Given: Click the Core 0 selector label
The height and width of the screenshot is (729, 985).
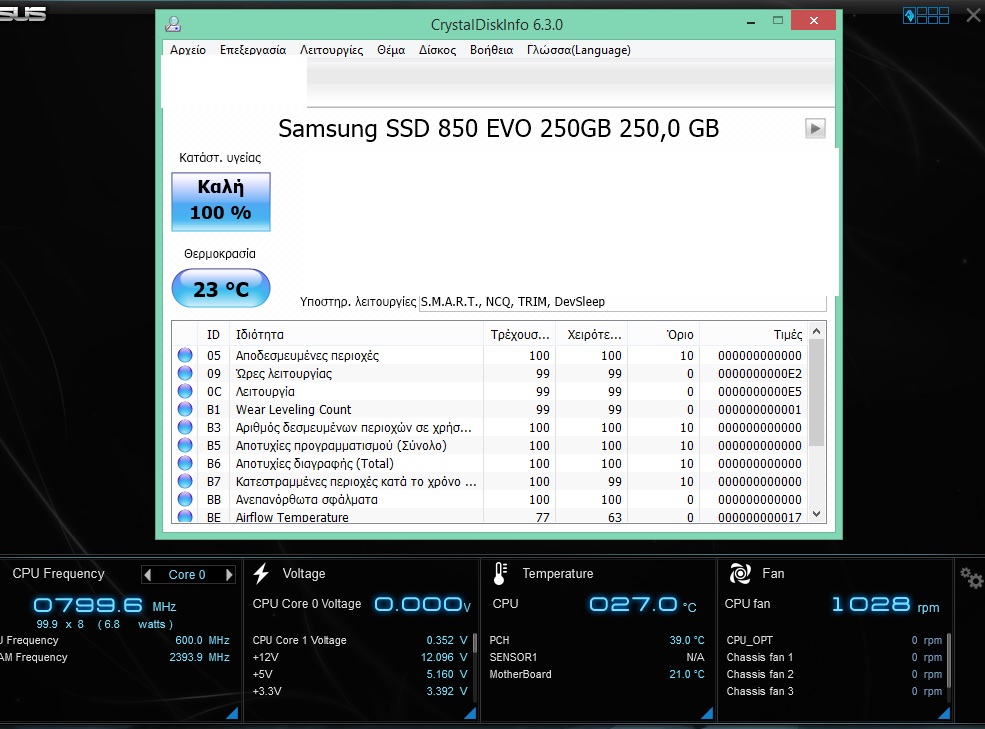Looking at the screenshot, I should [187, 574].
